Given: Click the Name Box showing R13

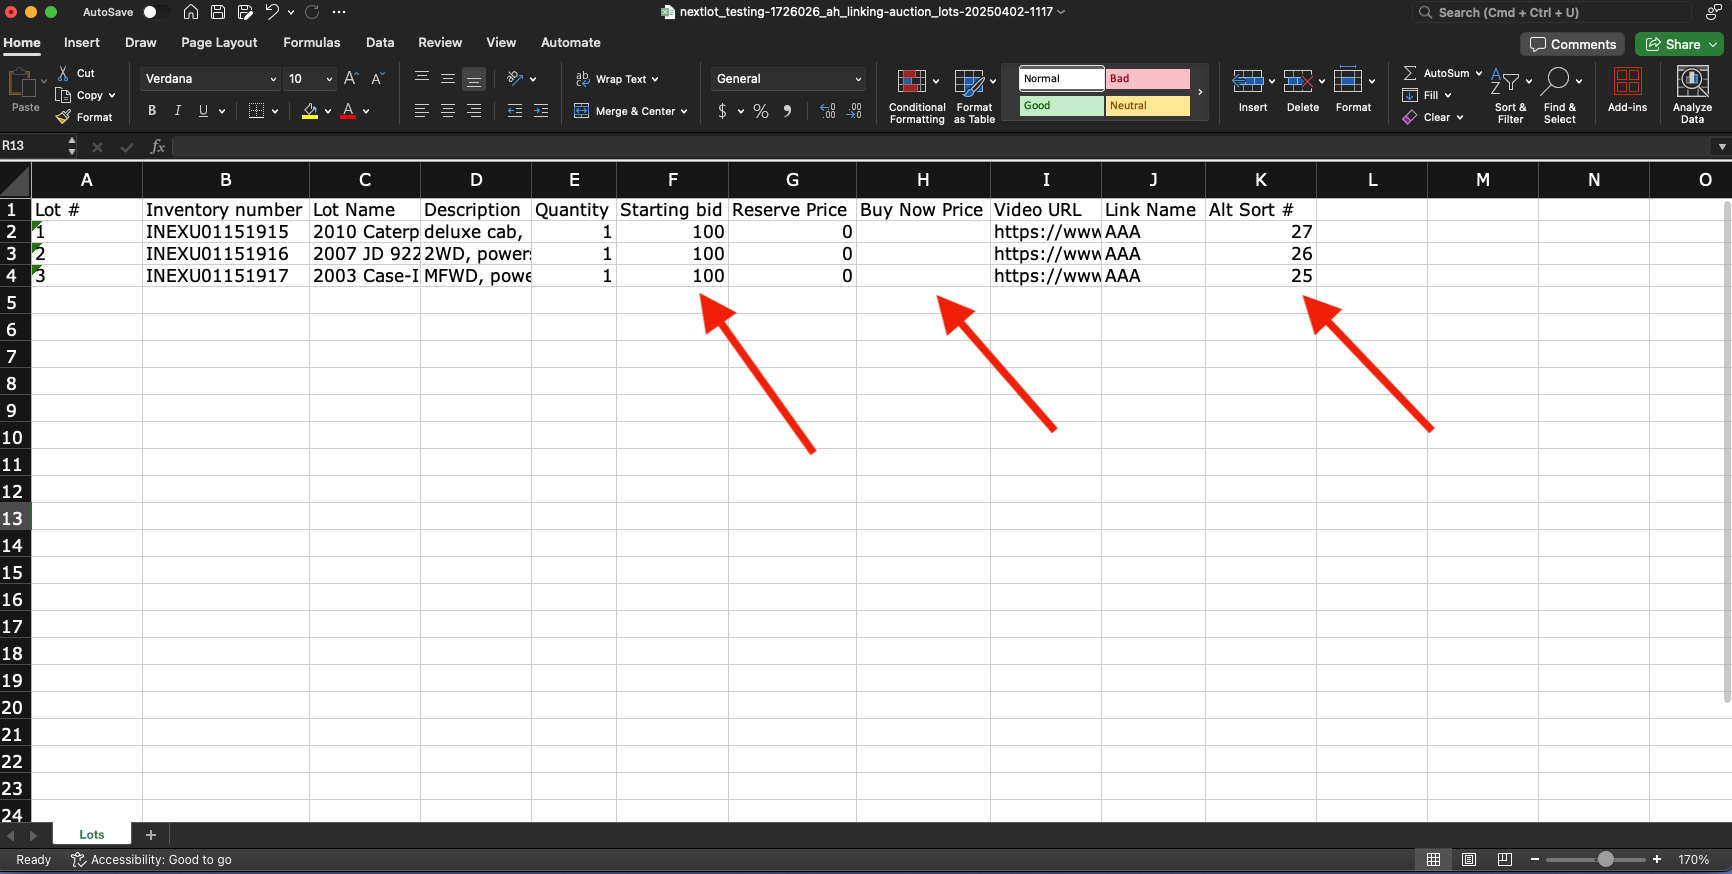Looking at the screenshot, I should point(32,146).
